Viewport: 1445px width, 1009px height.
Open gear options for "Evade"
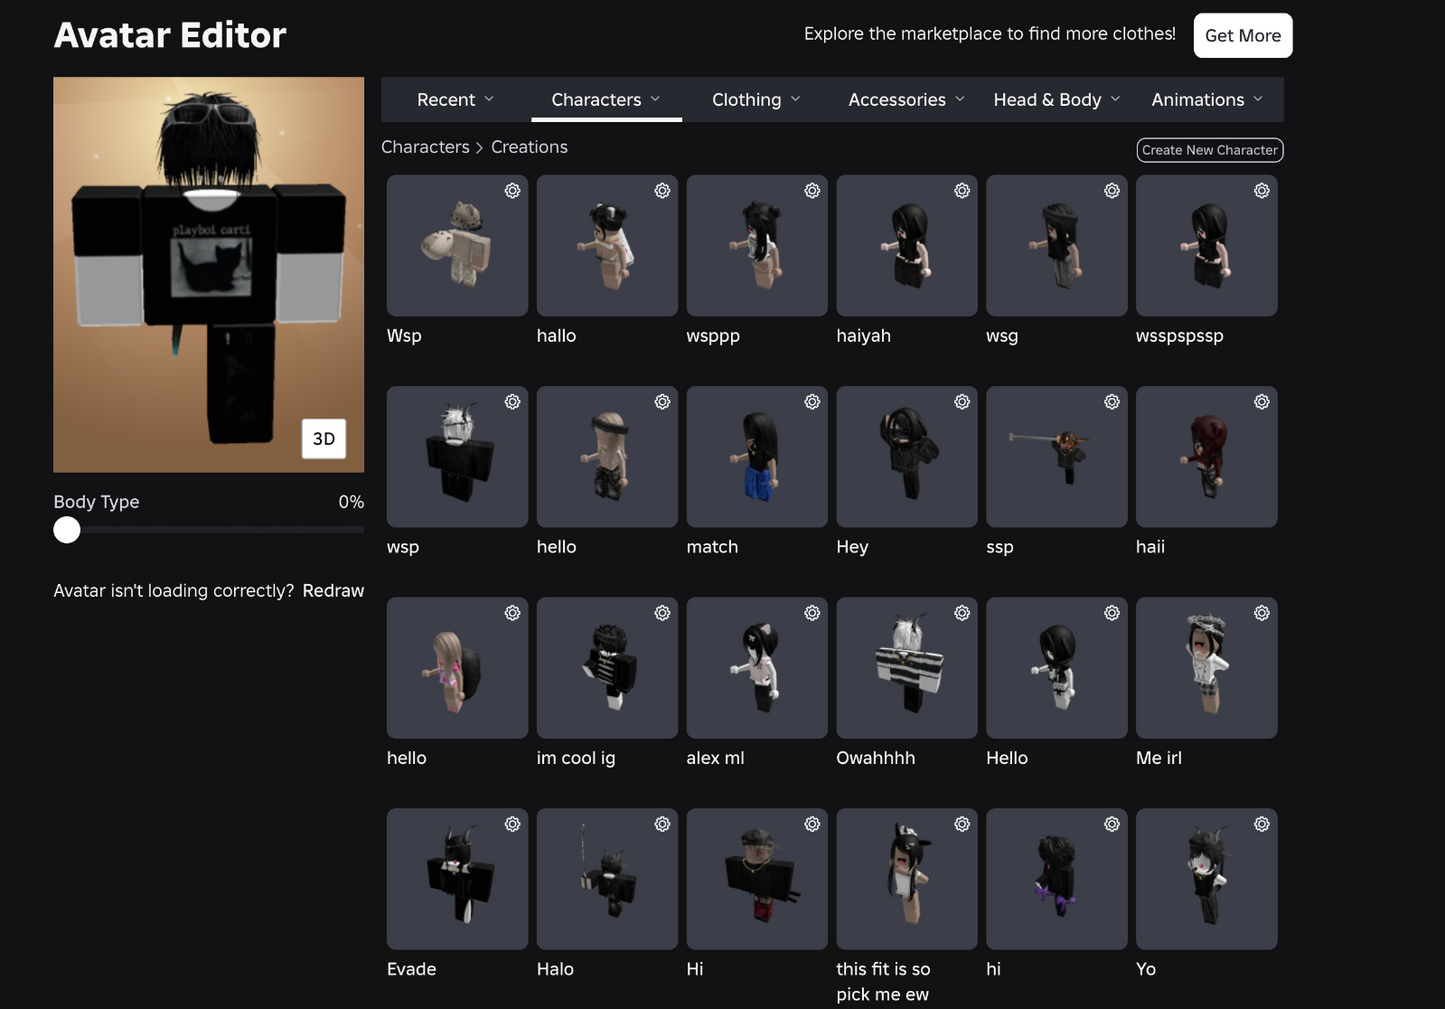tap(513, 824)
